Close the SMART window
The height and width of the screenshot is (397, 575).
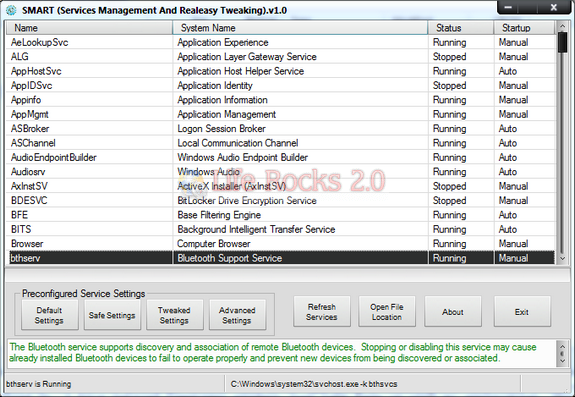554,7
